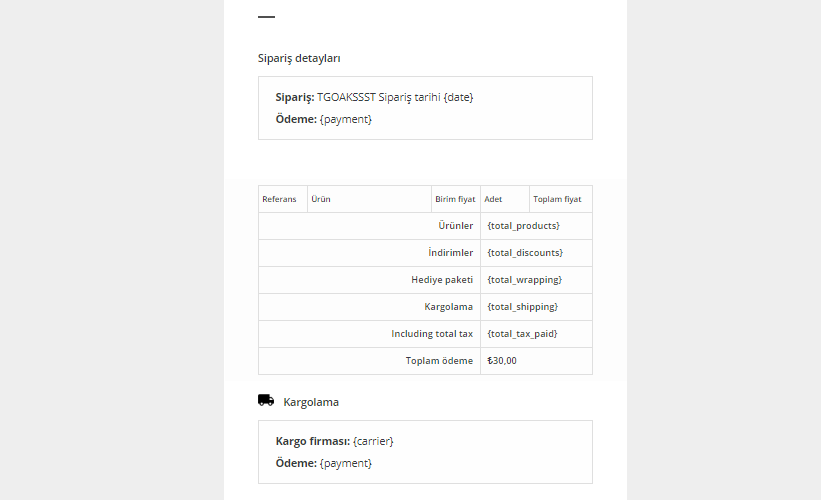
Task: Click the Referans column header
Action: coord(279,199)
